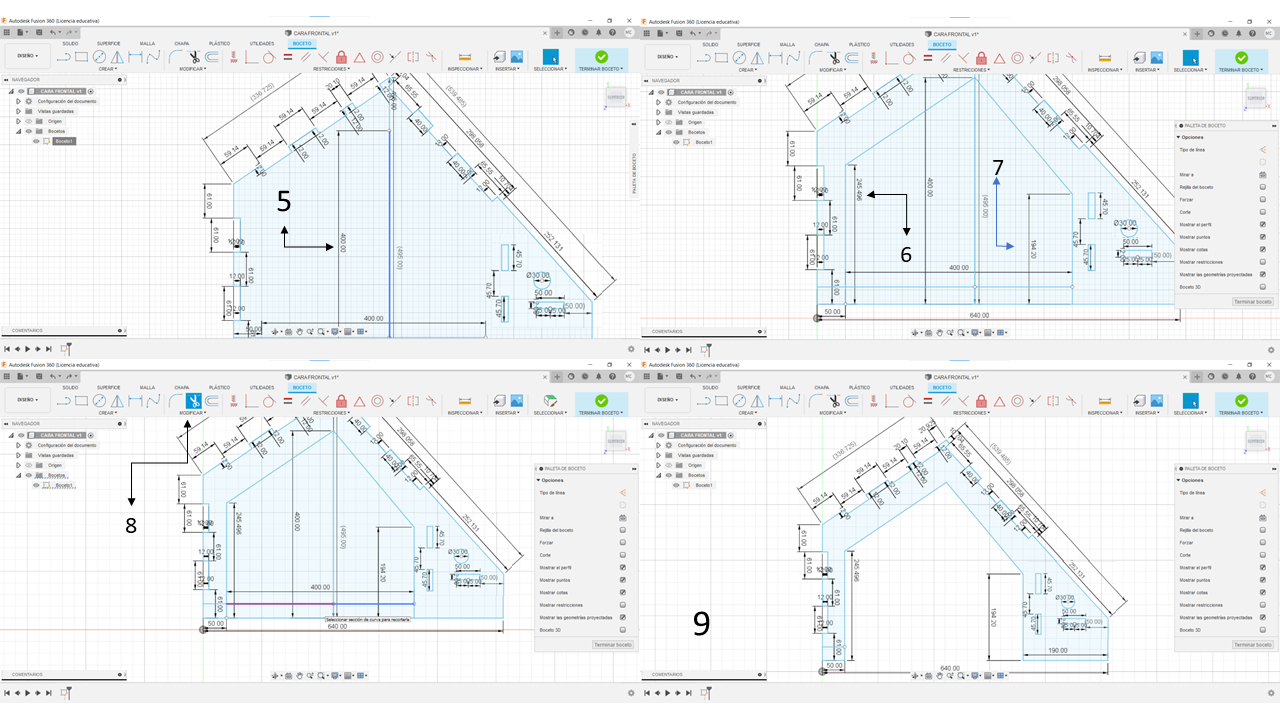The height and width of the screenshot is (720, 1280).
Task: Open timeline settings gear in bottom-left window
Action: pos(630,693)
